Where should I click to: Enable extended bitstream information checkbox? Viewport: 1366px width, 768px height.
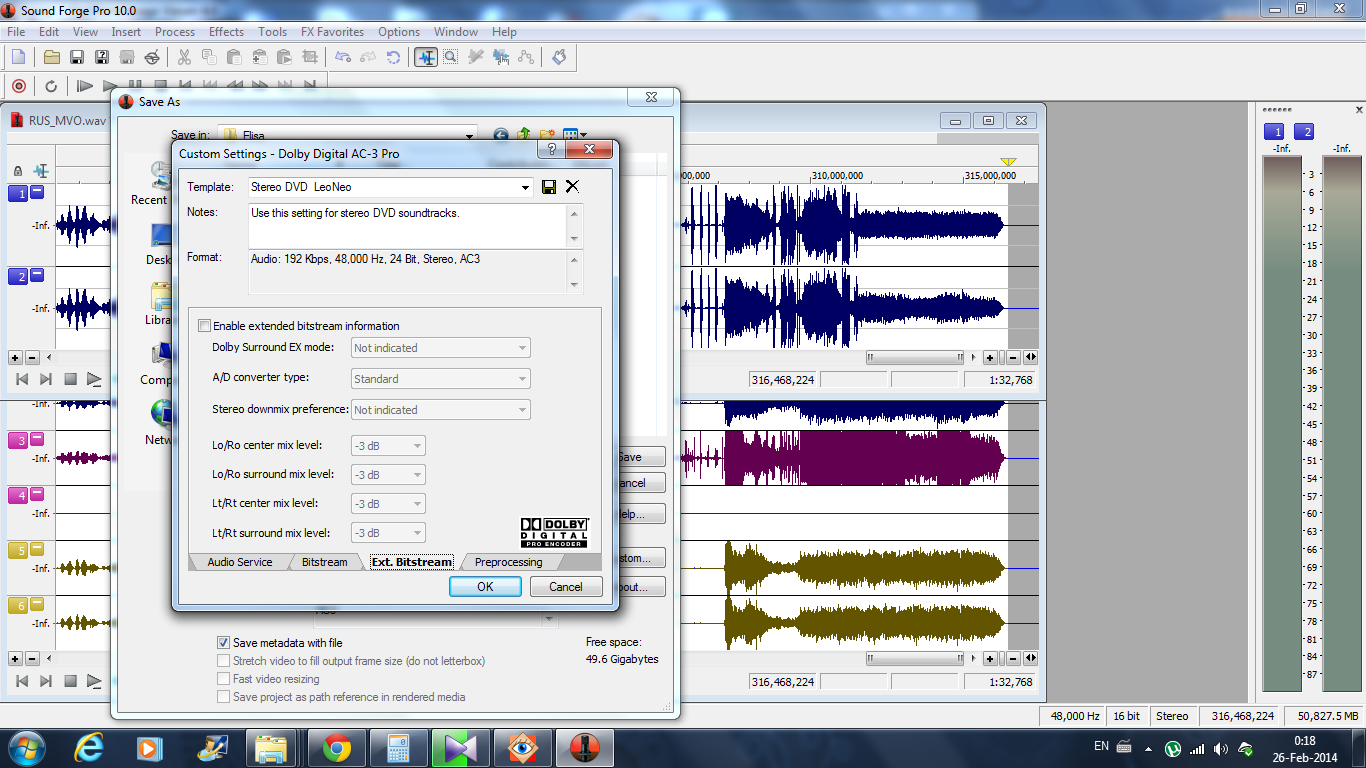point(205,326)
